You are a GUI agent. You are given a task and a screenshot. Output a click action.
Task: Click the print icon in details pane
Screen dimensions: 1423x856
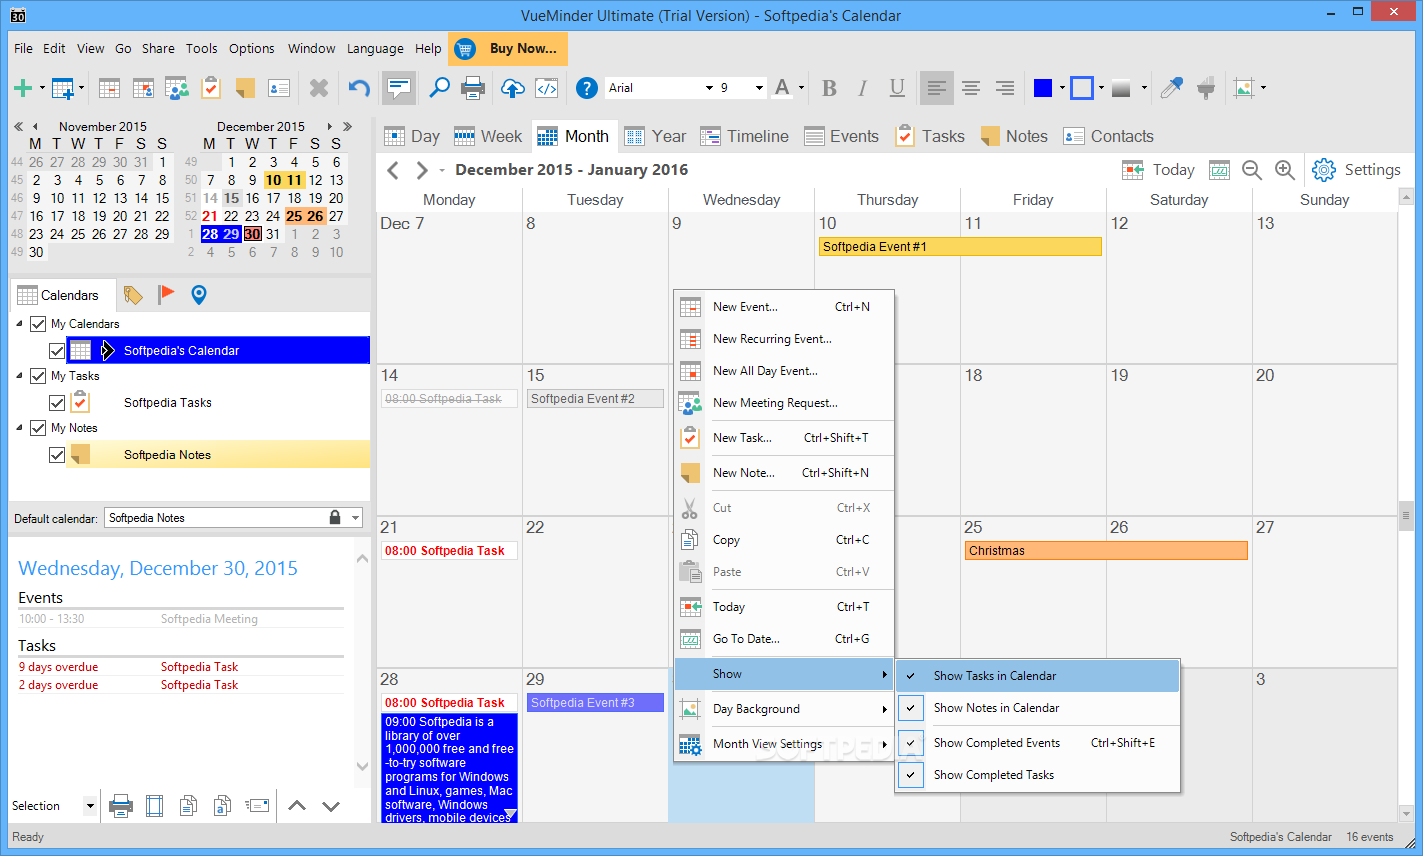coord(120,806)
